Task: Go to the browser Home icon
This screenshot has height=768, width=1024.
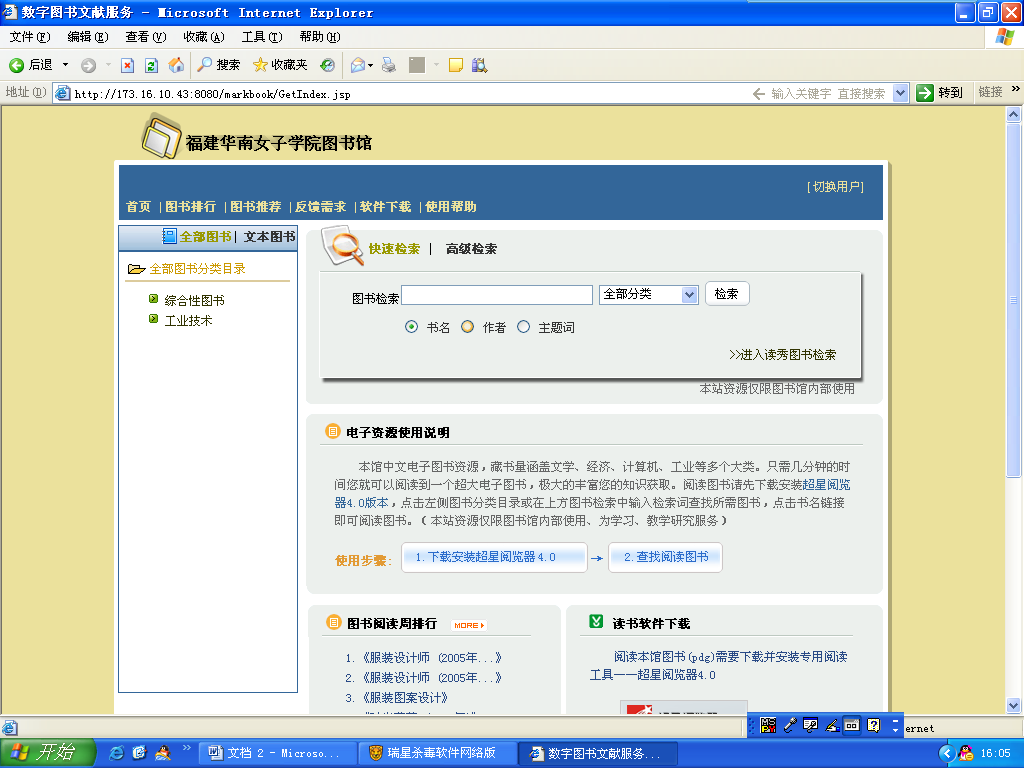Action: pos(176,65)
